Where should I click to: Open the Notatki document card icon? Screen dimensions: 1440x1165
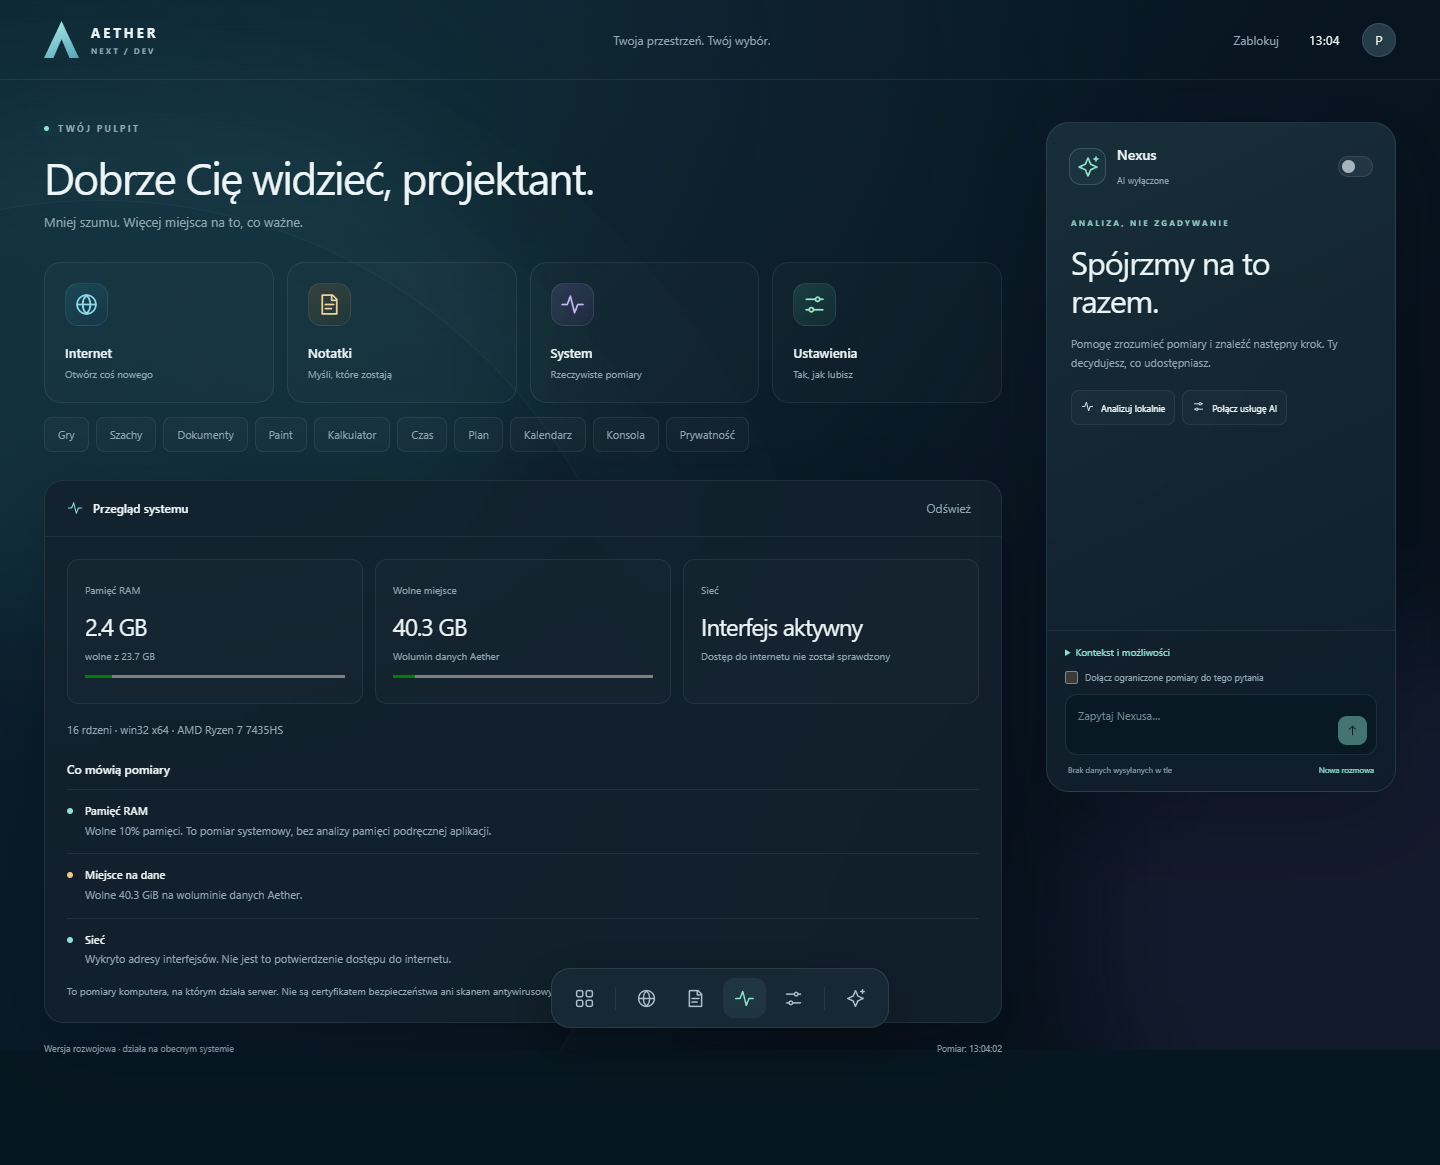pos(329,304)
